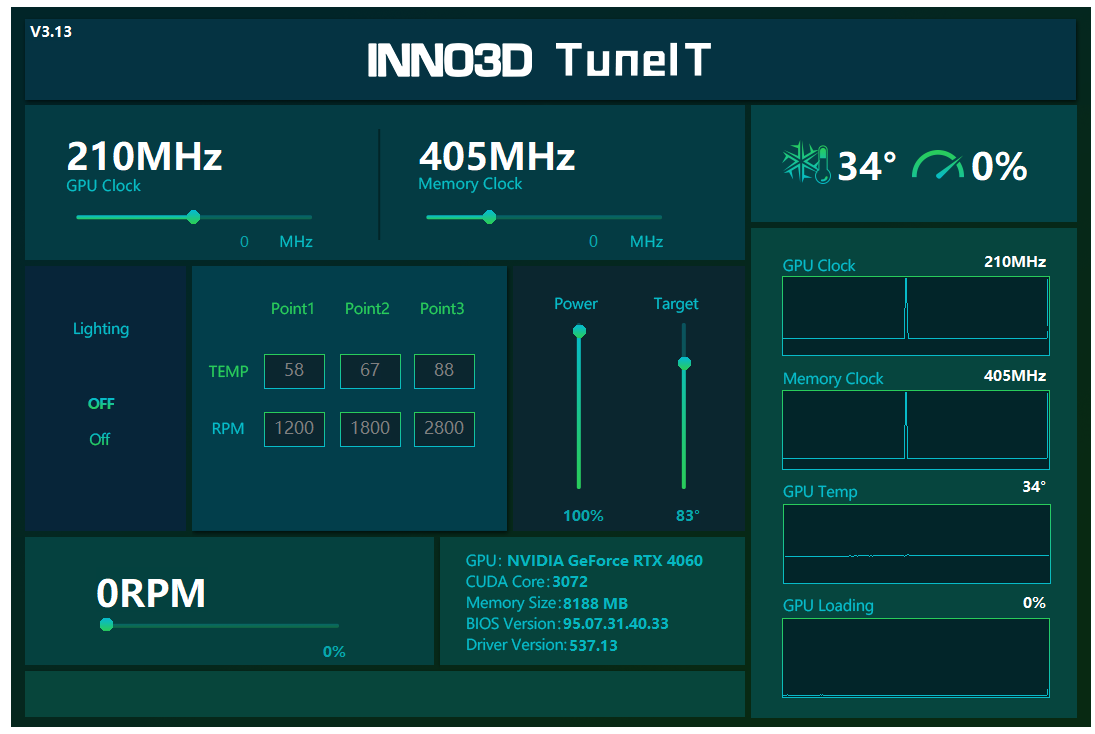Click the Driver Version 537.13 value
The height and width of the screenshot is (734, 1095).
coord(593,645)
